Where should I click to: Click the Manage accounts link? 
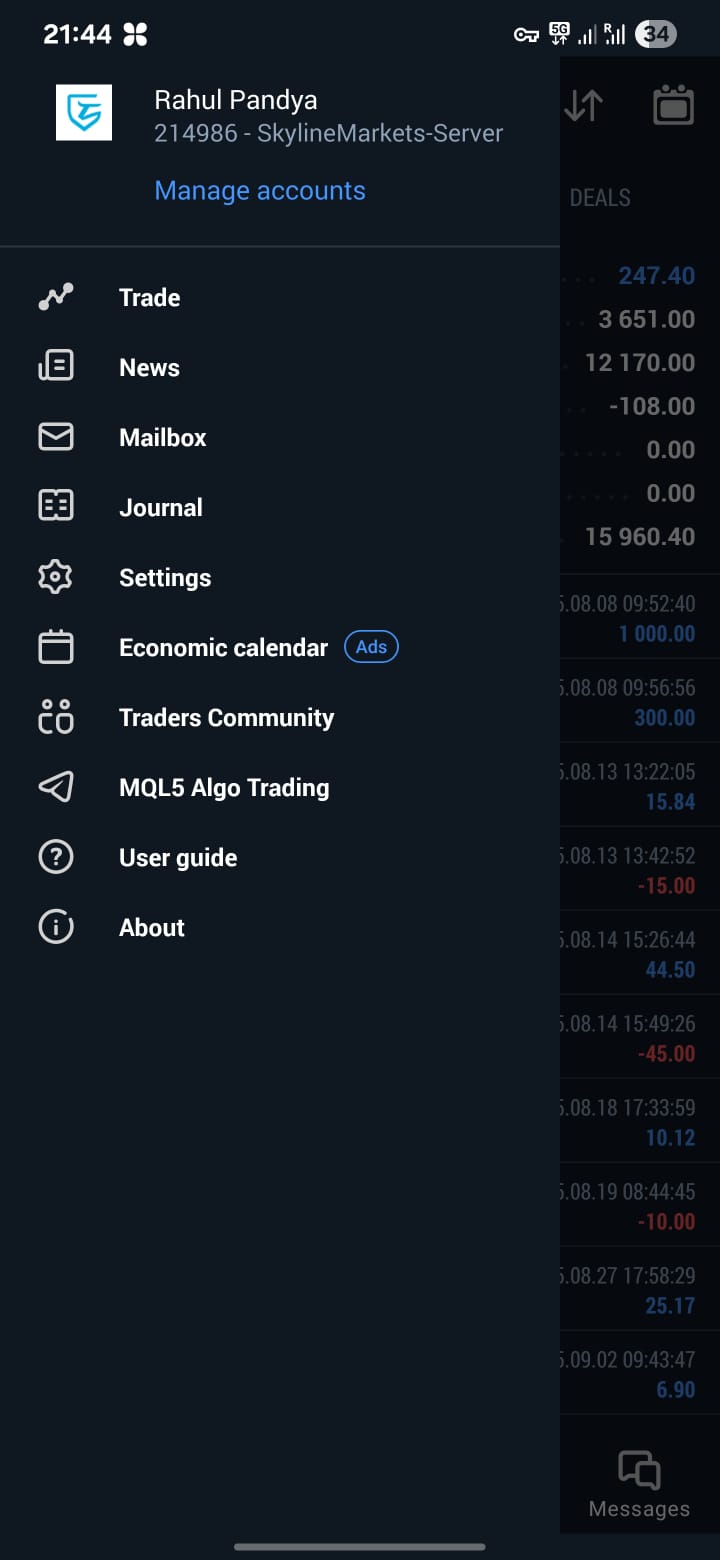click(260, 191)
